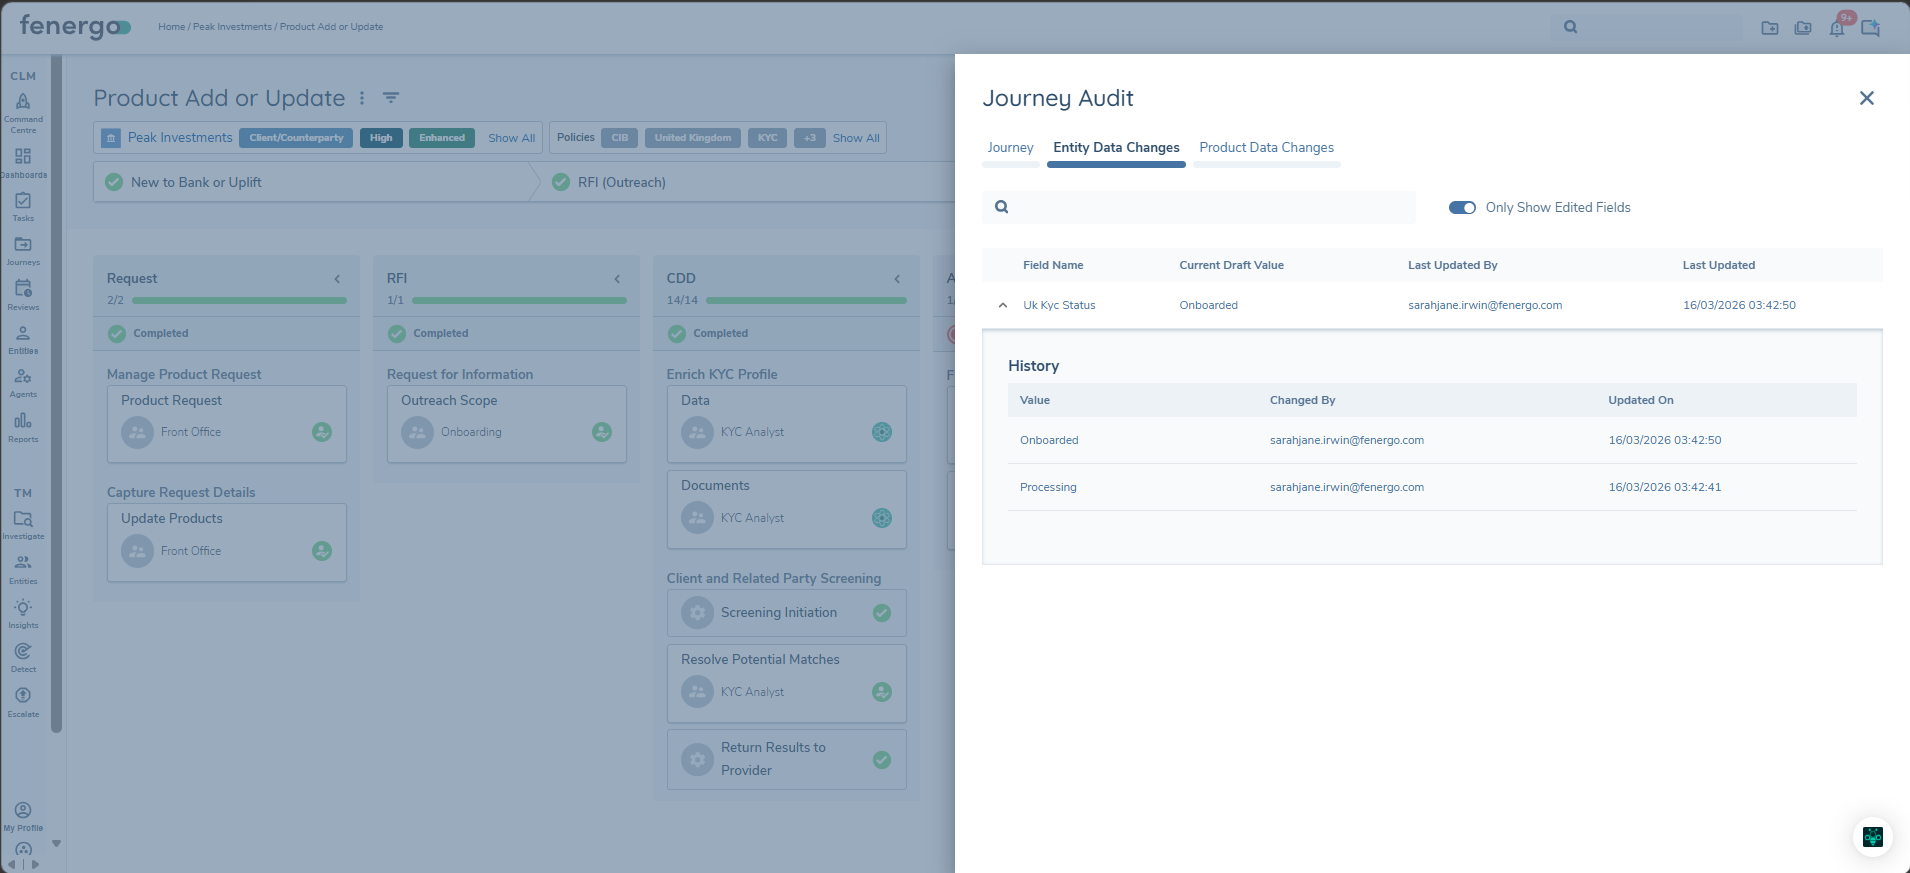This screenshot has width=1910, height=873.
Task: Open the chat assistant widget icon
Action: (x=1873, y=837)
